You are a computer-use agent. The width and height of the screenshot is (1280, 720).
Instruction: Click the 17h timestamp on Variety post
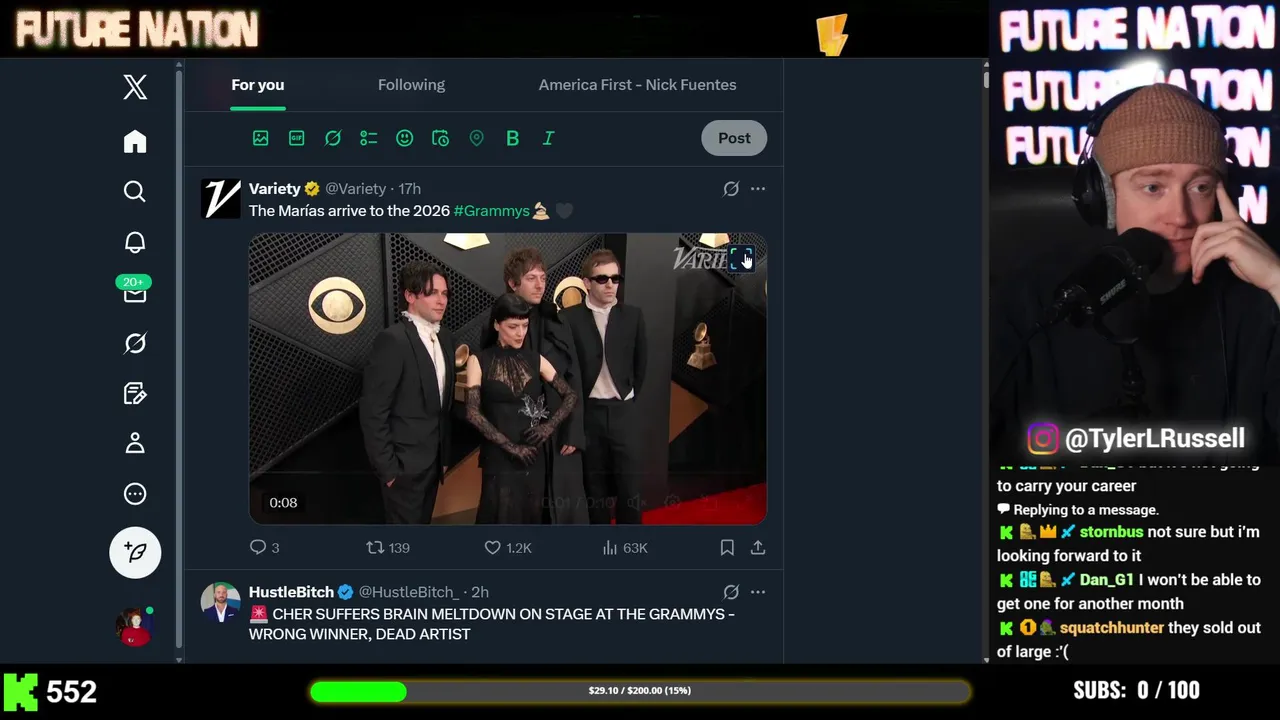click(x=410, y=188)
